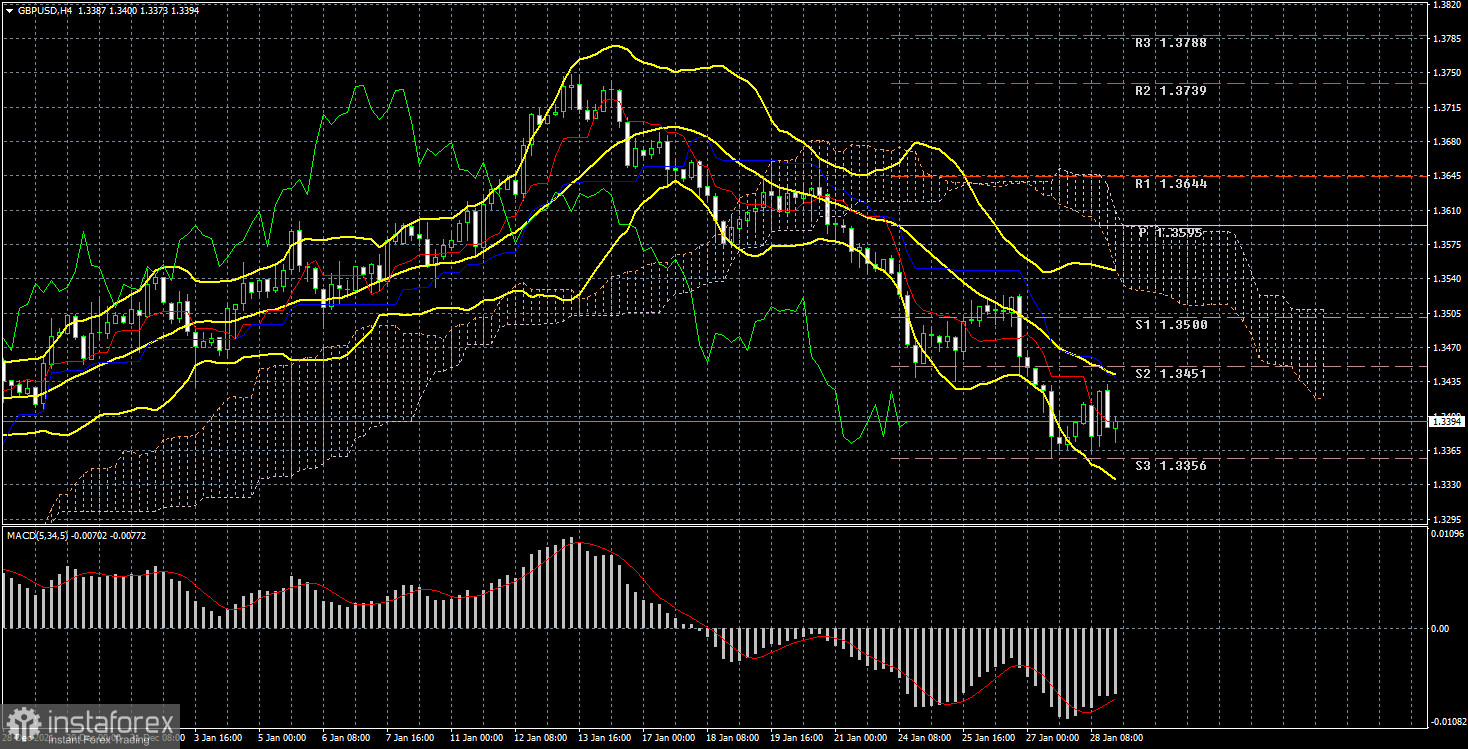This screenshot has width=1468, height=749.
Task: Click price axis value 1.3575
Action: coord(1447,245)
